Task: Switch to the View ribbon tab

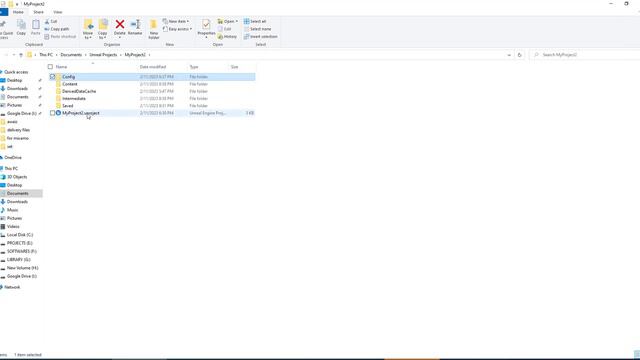Action: tap(58, 12)
